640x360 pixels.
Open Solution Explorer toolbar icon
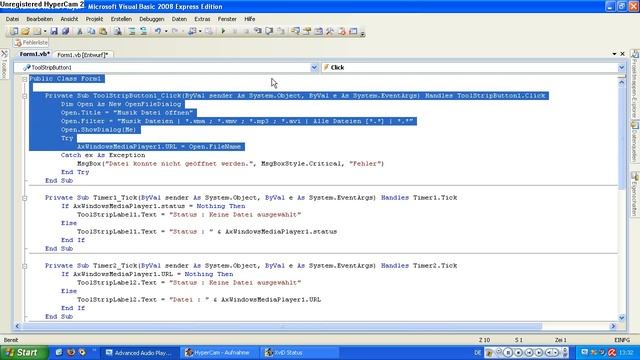(296, 31)
